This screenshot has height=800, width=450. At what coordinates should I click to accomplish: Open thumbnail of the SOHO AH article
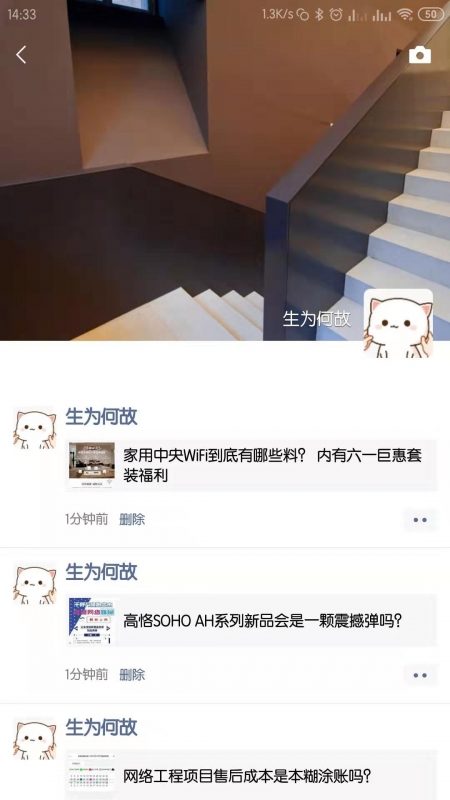92,621
